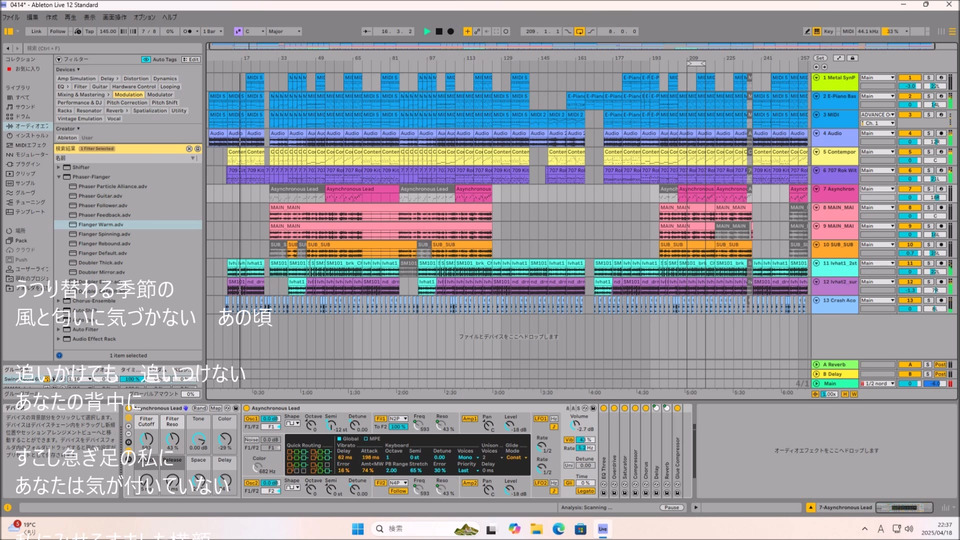This screenshot has height=540, width=960.
Task: Expand the Shifter folder
Action: [x=59, y=167]
